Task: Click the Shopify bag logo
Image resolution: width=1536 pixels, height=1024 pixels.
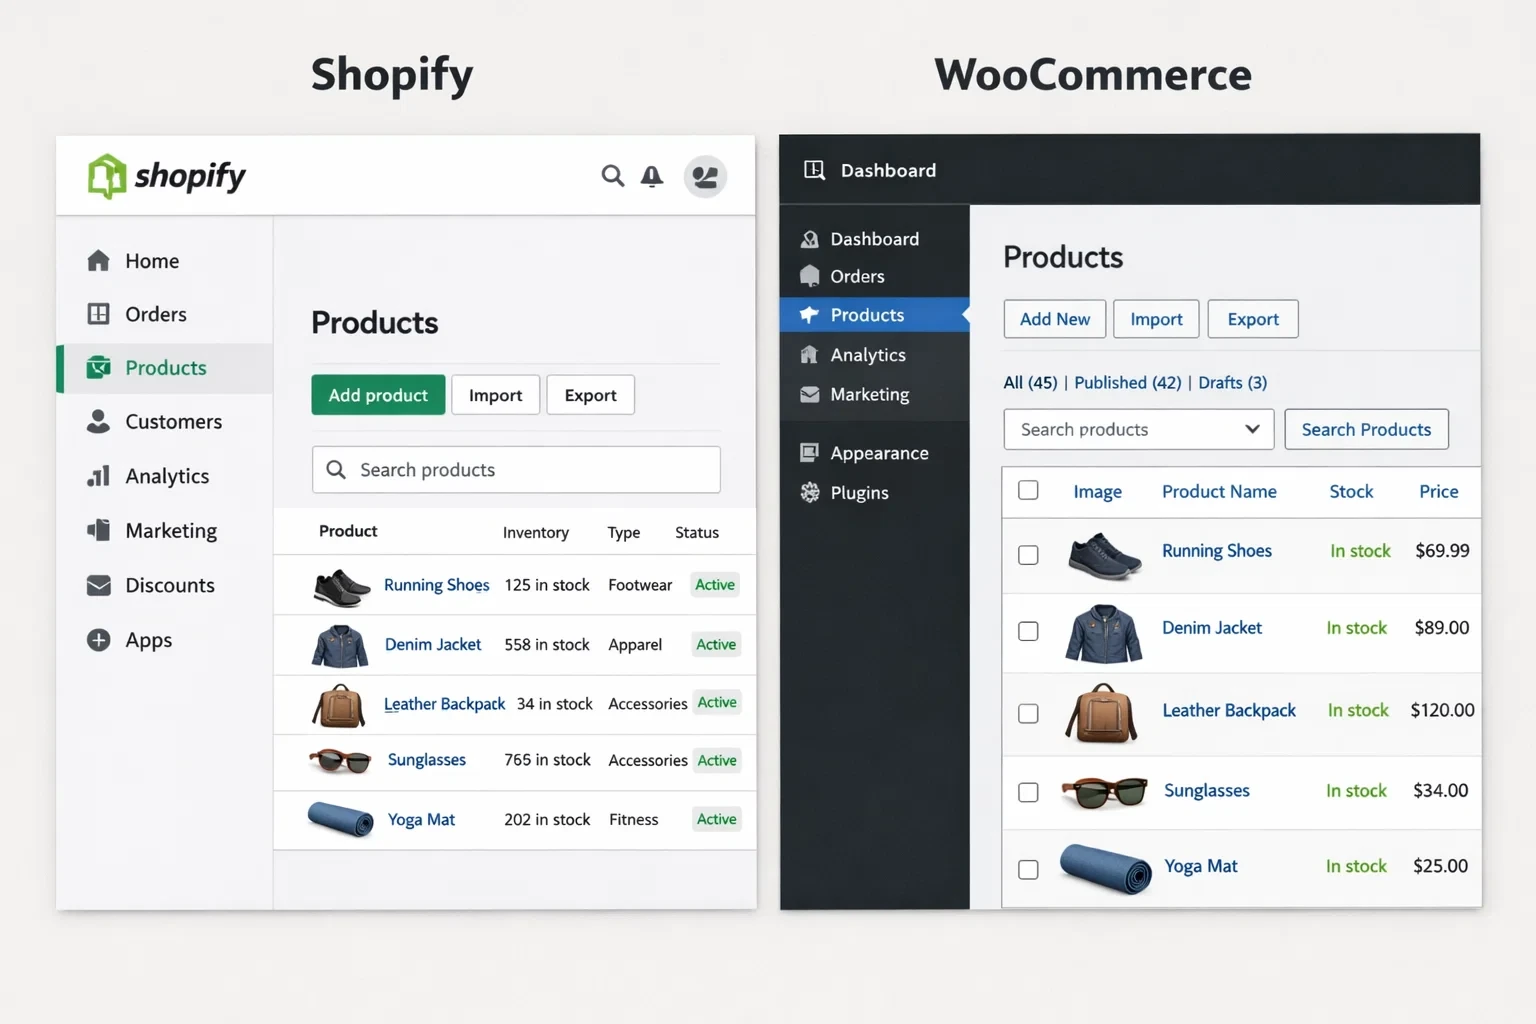Action: [x=107, y=177]
